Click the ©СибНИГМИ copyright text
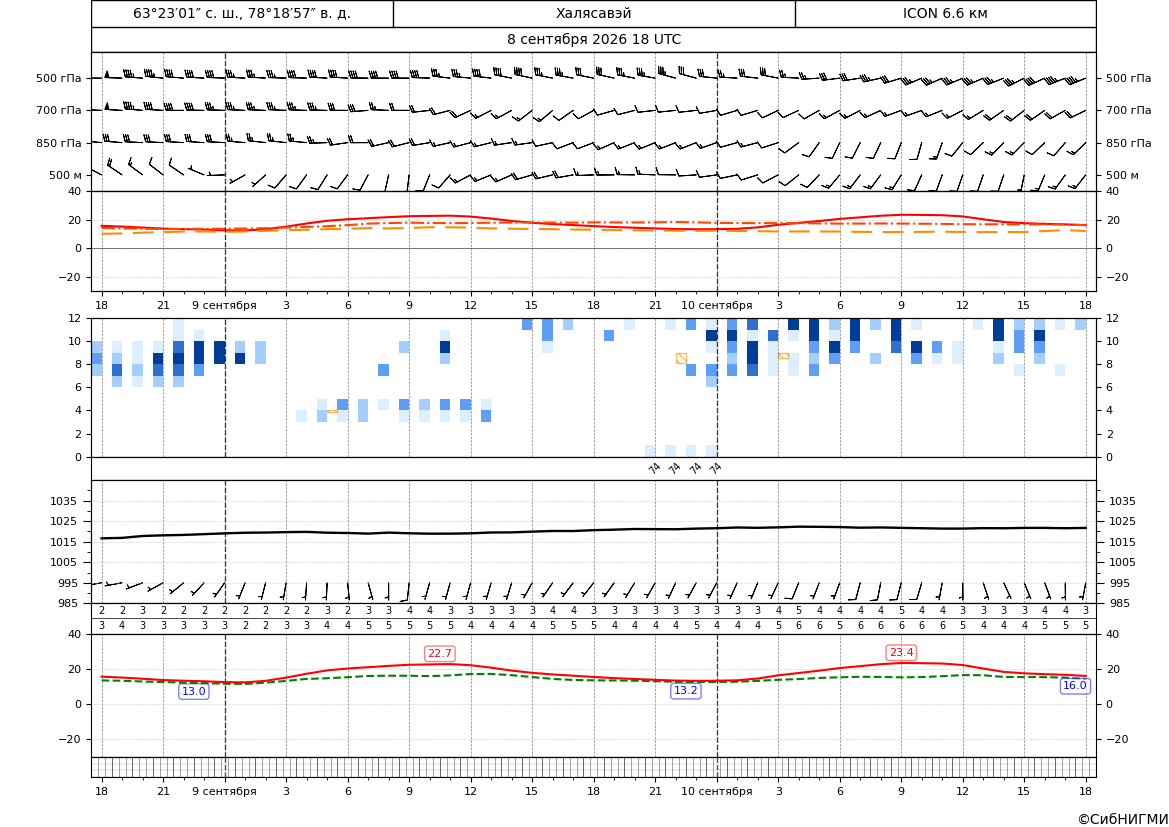Viewport: 1169px width, 827px height. click(1123, 819)
